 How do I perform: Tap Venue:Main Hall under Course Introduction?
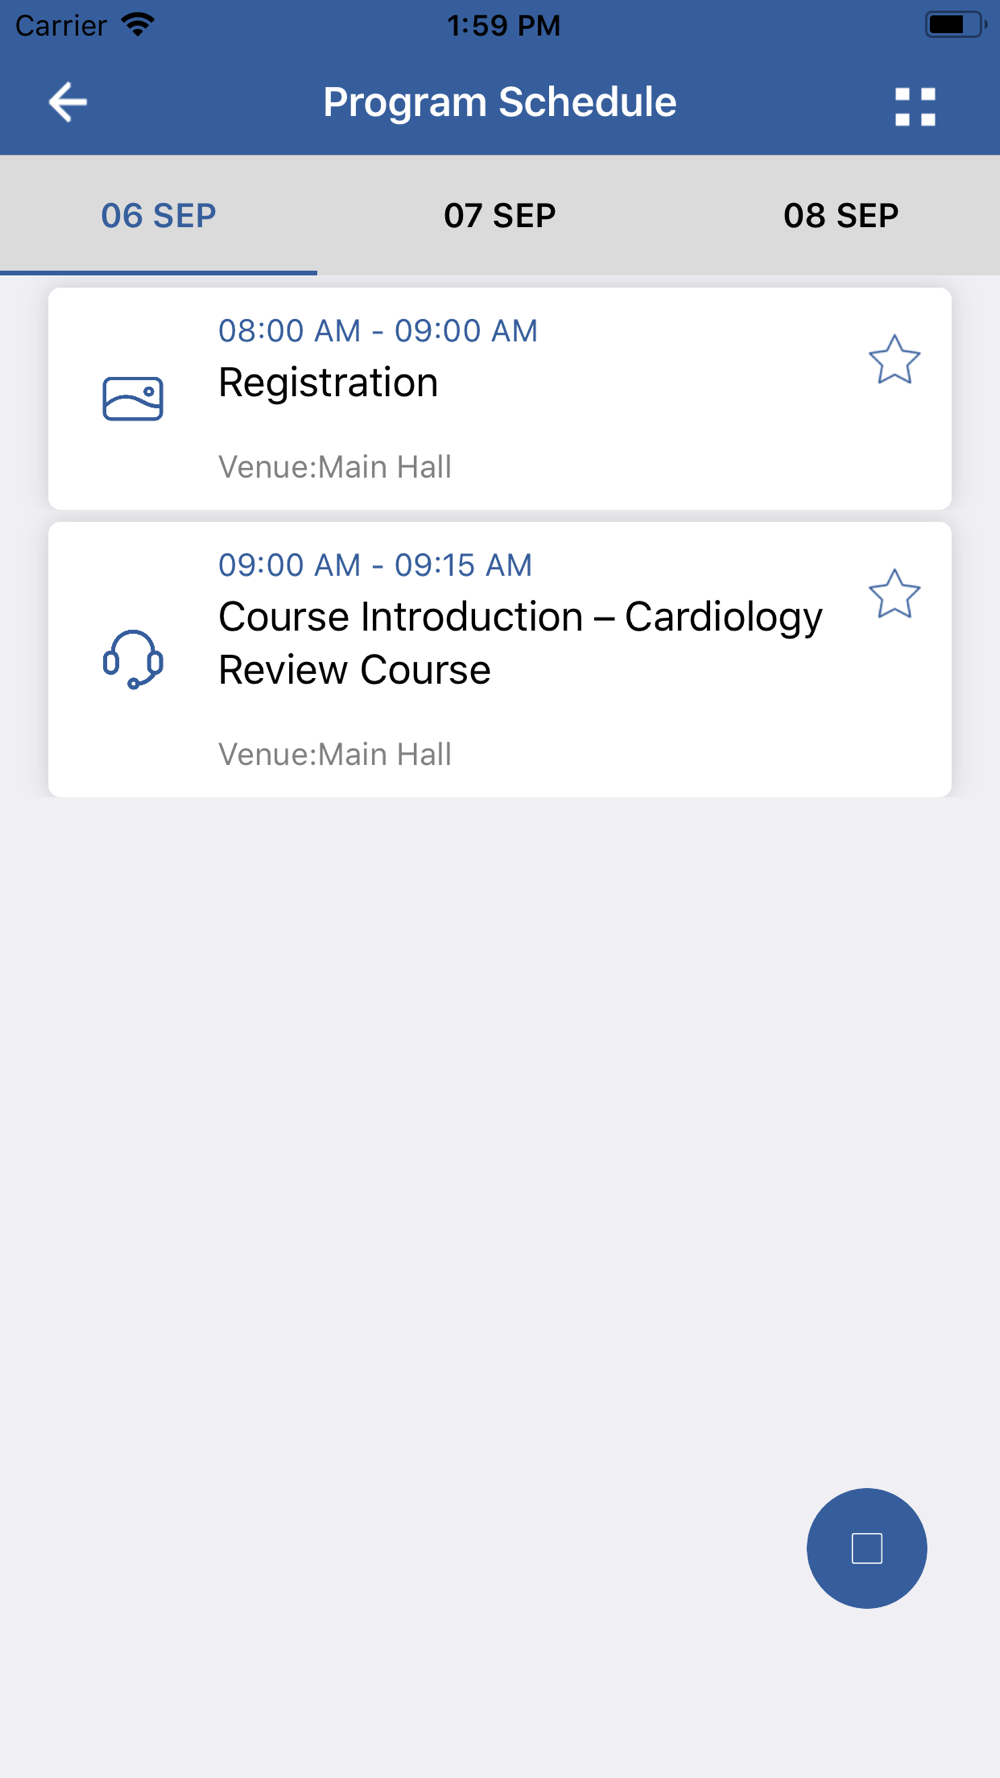point(335,754)
